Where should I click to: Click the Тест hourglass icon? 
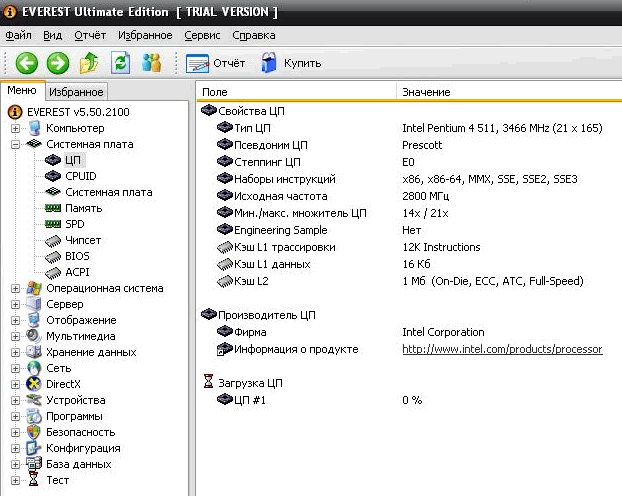pos(34,480)
